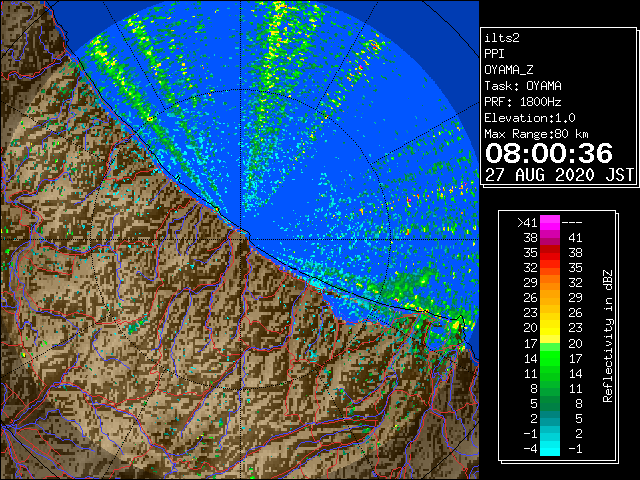Click the 'OYAMA_Z' product label

tap(509, 70)
